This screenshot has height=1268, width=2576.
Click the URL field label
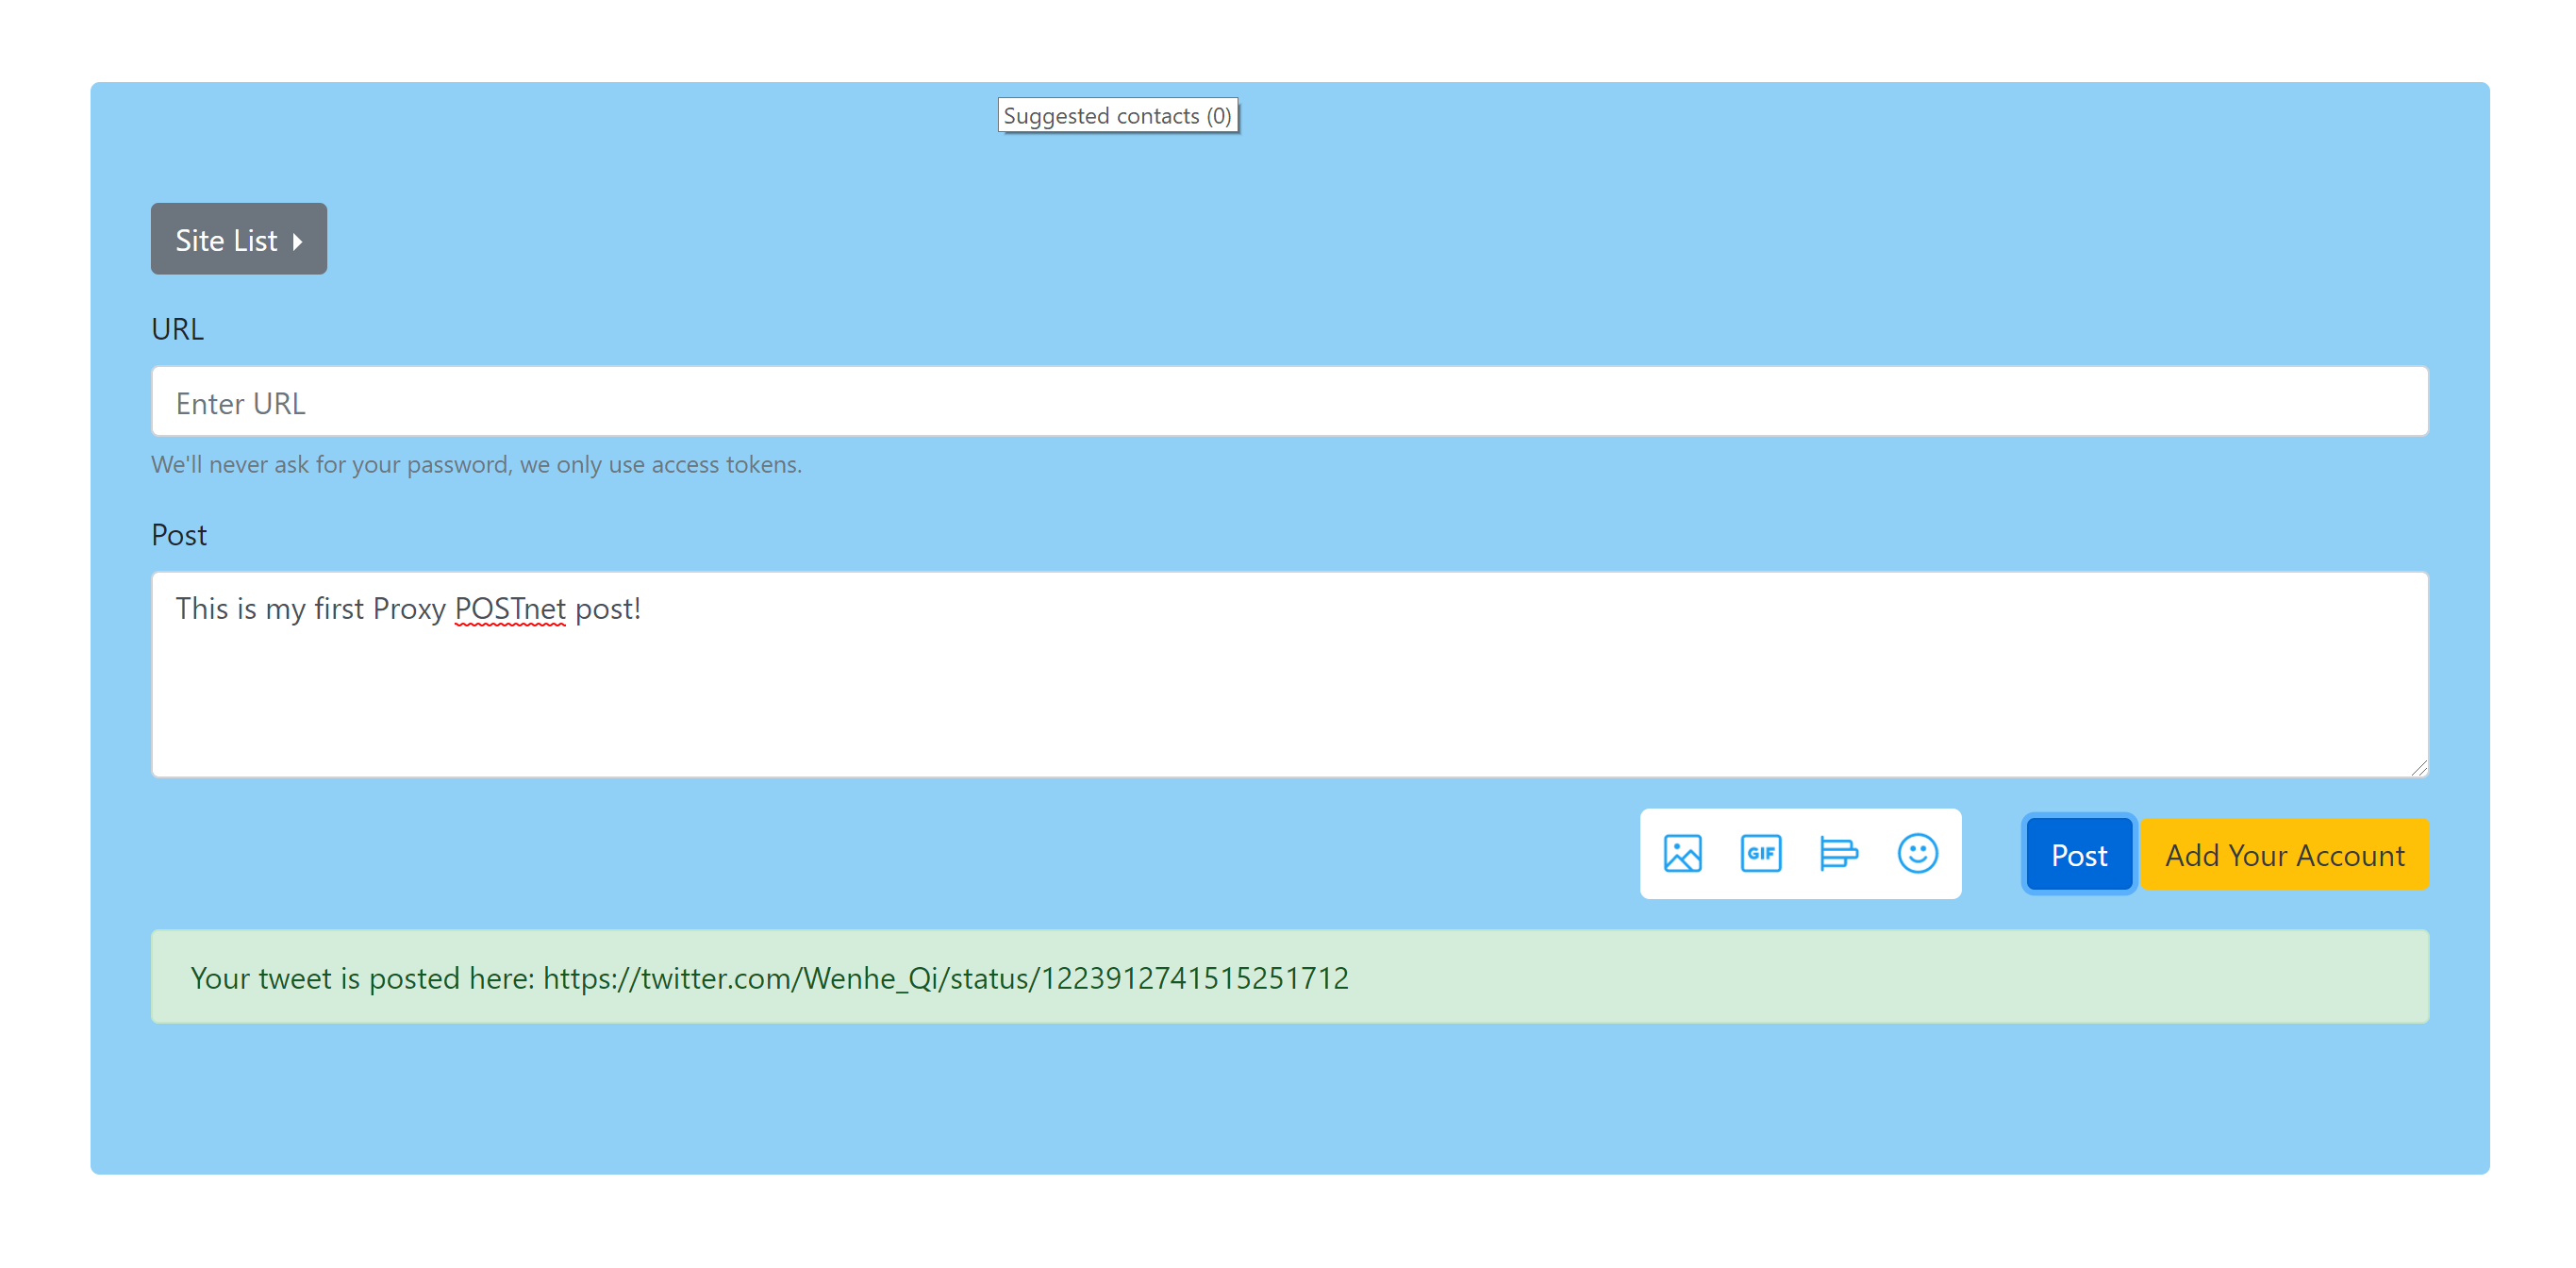tap(177, 329)
